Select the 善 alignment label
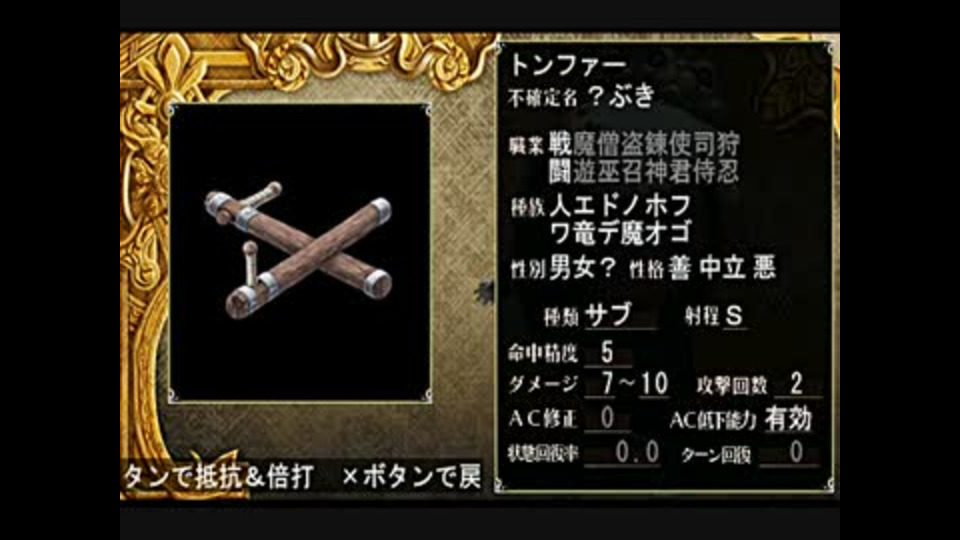 click(x=680, y=268)
